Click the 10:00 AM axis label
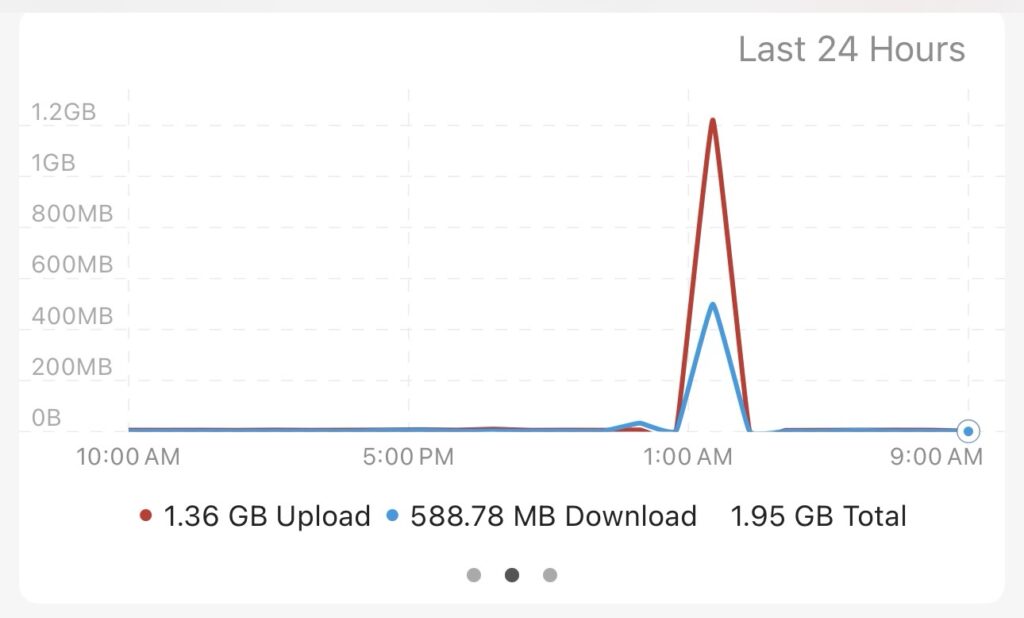Image resolution: width=1024 pixels, height=618 pixels. (128, 457)
